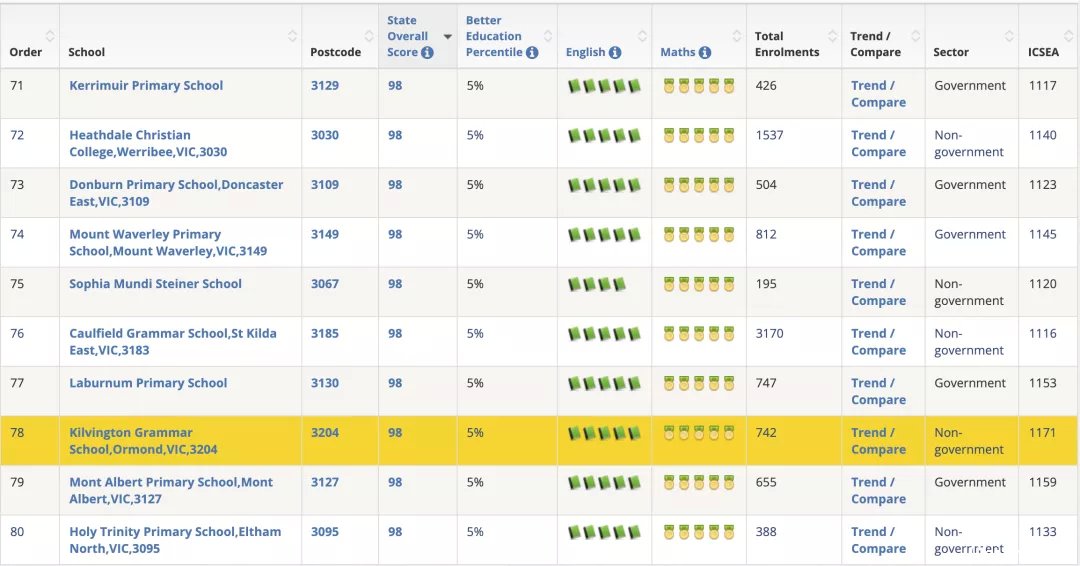Sort by Better Education Percentile arrows
The height and width of the screenshot is (566, 1080).
click(x=548, y=36)
